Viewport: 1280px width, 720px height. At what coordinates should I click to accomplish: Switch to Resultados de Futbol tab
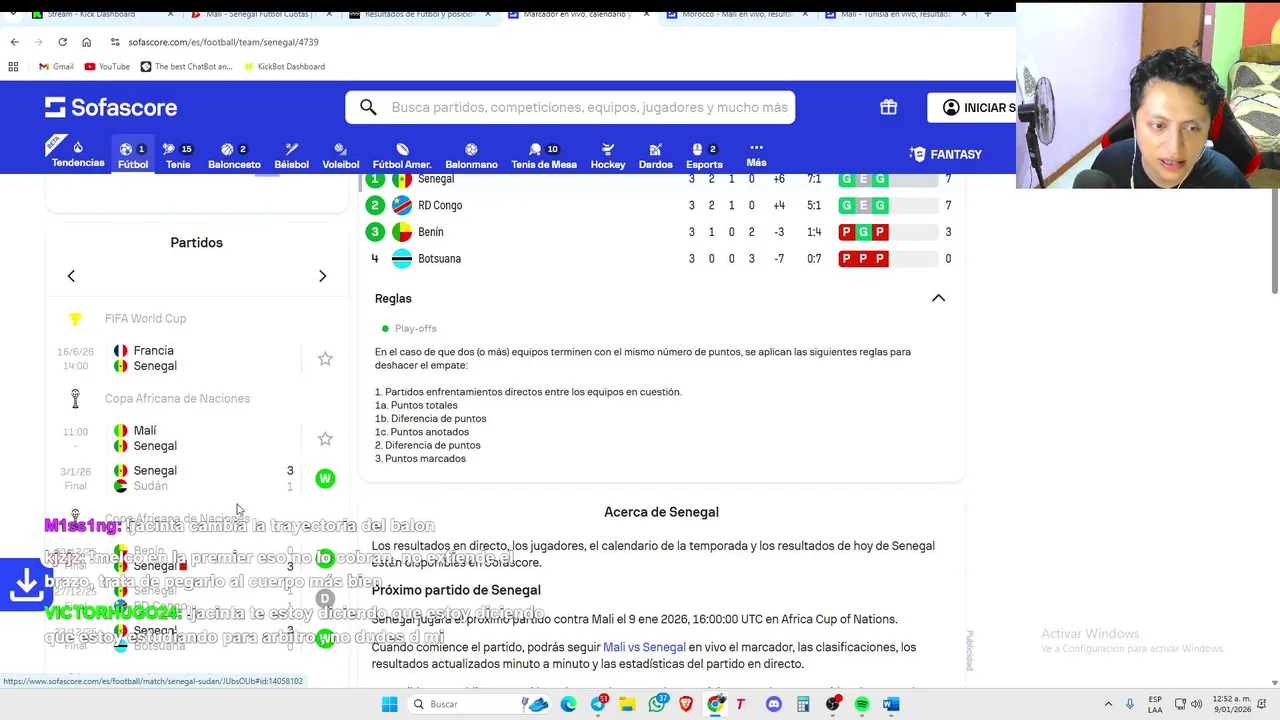[x=420, y=14]
